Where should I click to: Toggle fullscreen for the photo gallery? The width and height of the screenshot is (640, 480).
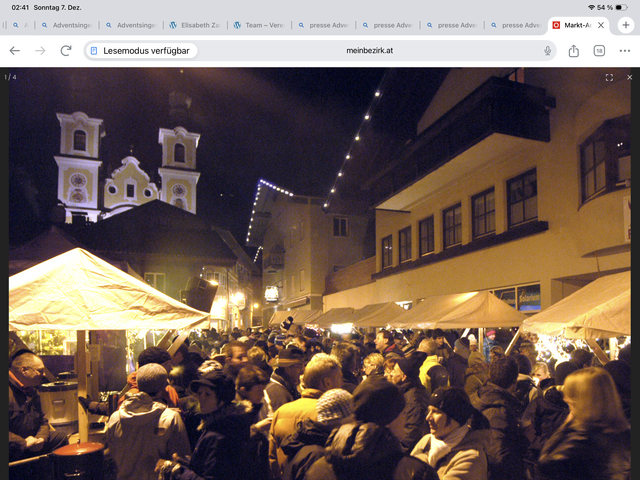(x=609, y=77)
